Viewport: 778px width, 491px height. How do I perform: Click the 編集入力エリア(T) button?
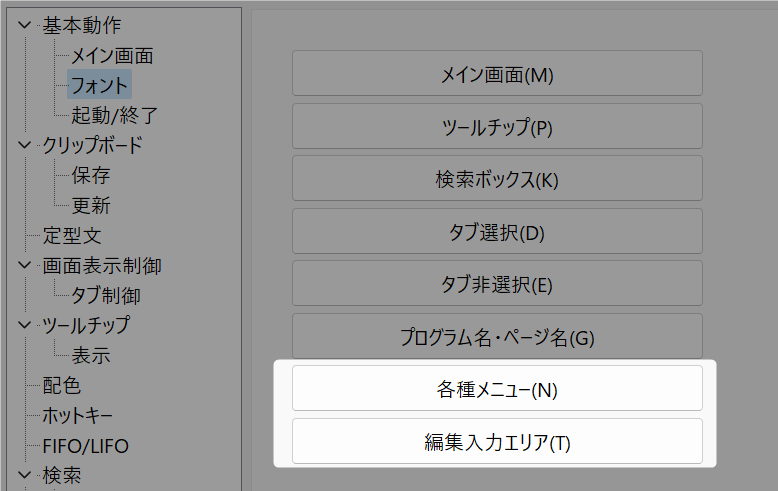(x=497, y=441)
